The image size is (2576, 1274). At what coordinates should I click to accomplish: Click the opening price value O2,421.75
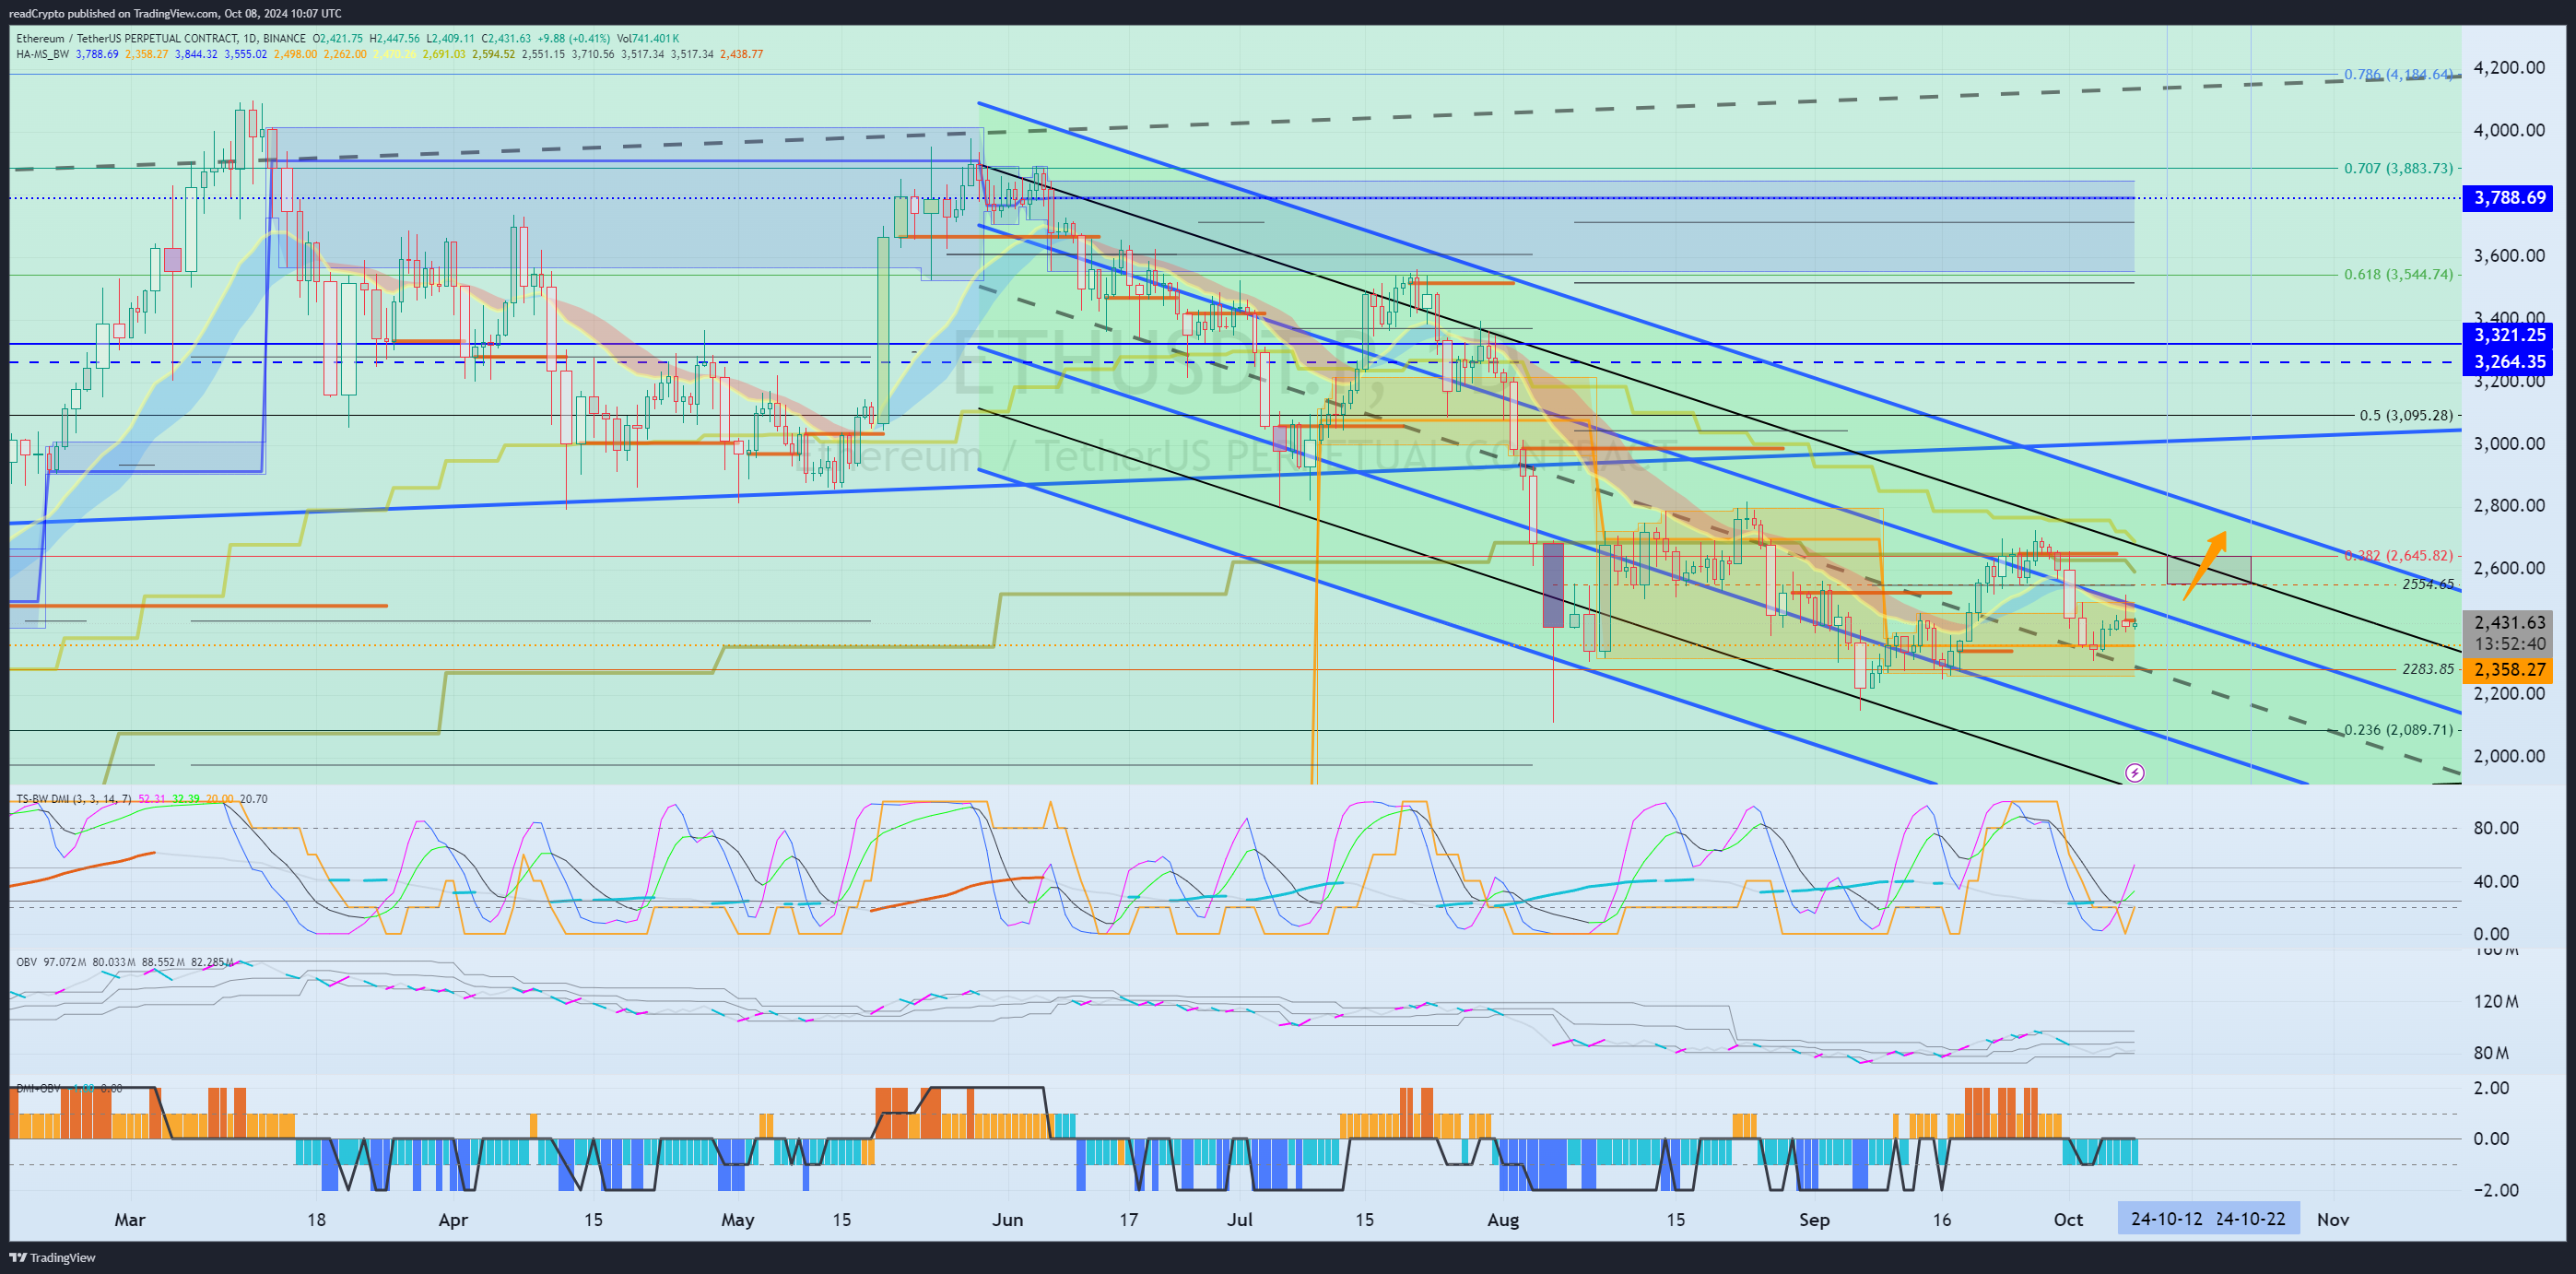tap(339, 39)
